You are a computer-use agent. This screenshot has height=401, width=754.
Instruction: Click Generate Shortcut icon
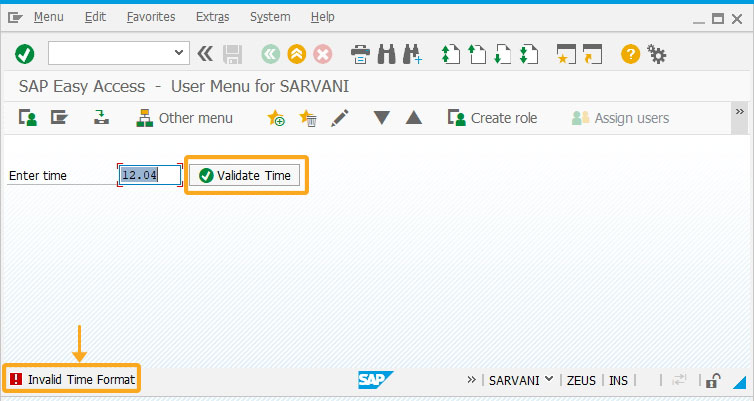coord(592,54)
